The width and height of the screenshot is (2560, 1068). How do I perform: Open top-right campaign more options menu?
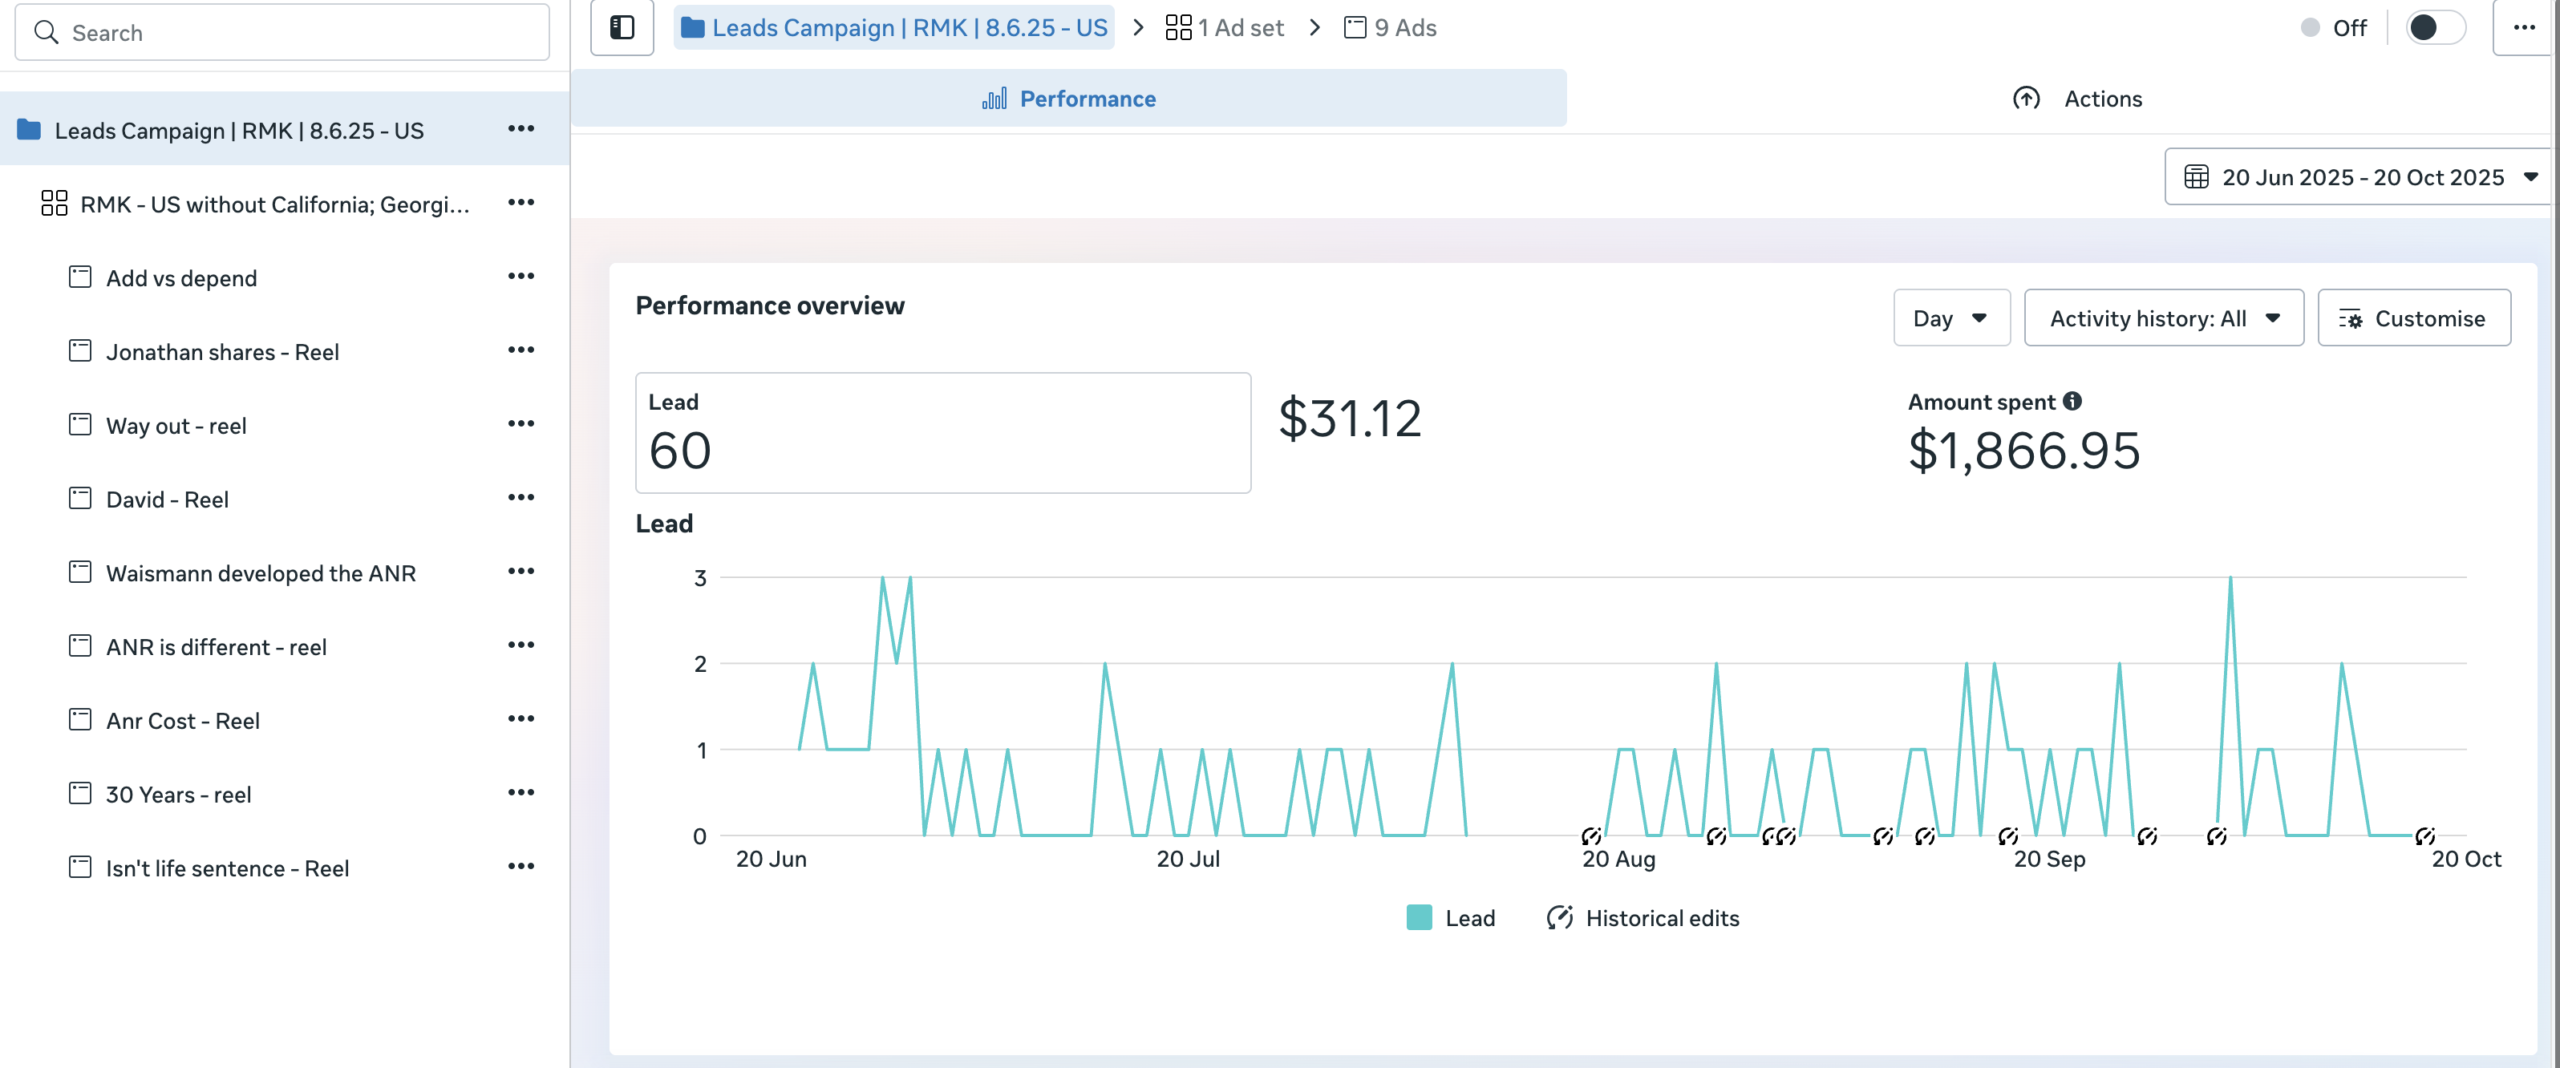pos(2524,28)
